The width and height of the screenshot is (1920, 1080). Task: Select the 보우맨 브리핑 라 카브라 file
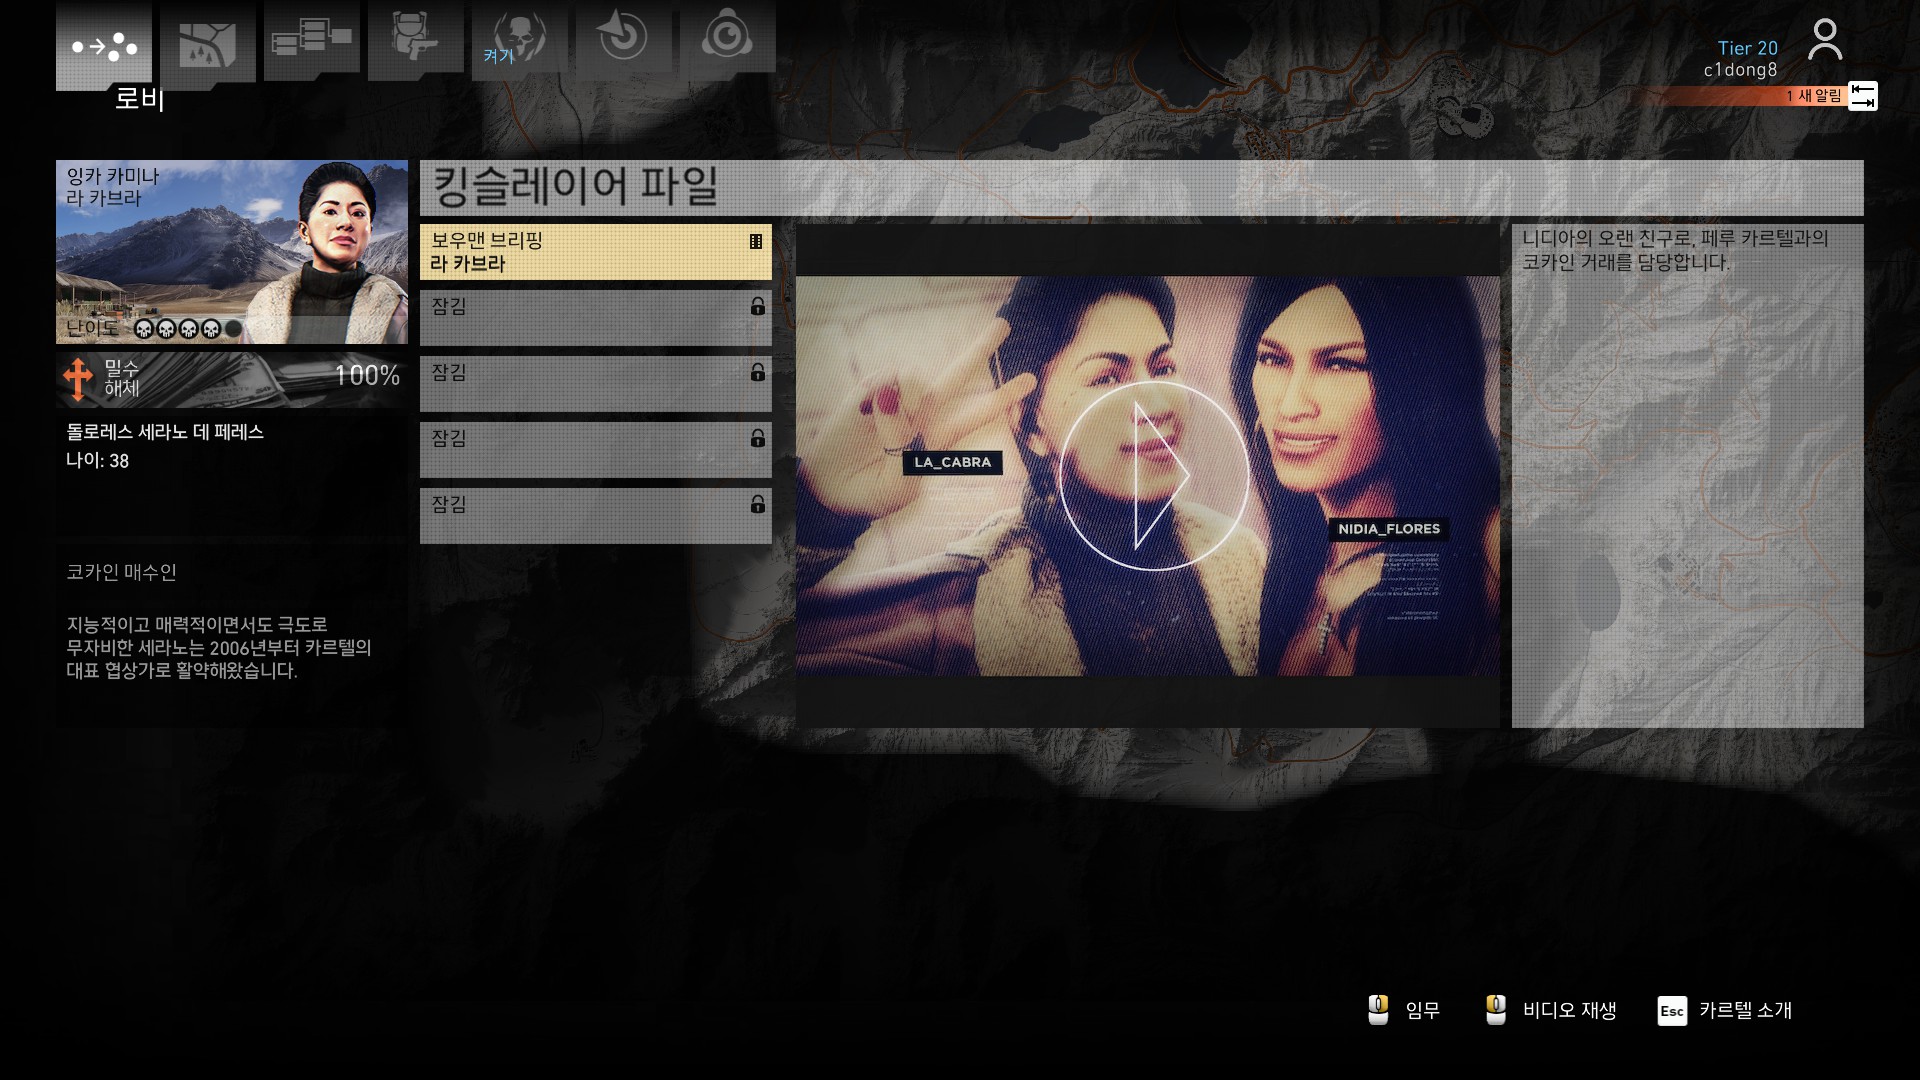(x=595, y=252)
